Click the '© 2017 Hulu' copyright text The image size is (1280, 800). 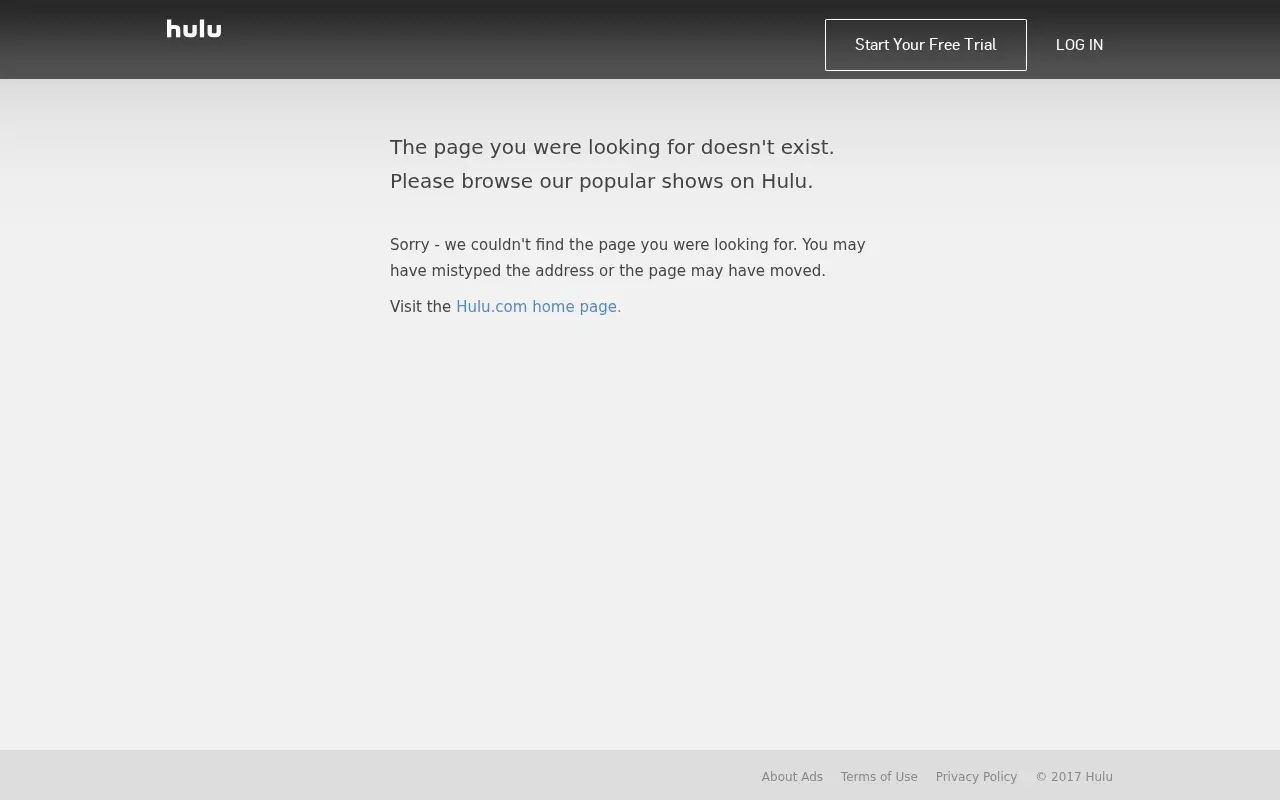[x=1074, y=777]
